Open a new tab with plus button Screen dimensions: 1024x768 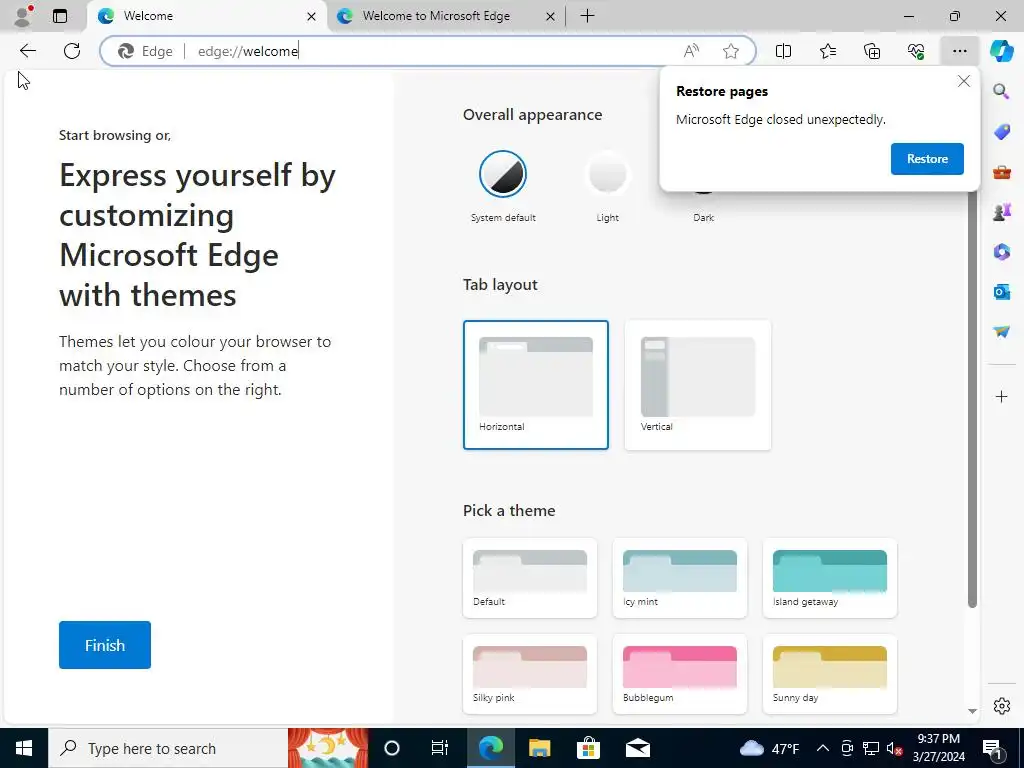587,16
